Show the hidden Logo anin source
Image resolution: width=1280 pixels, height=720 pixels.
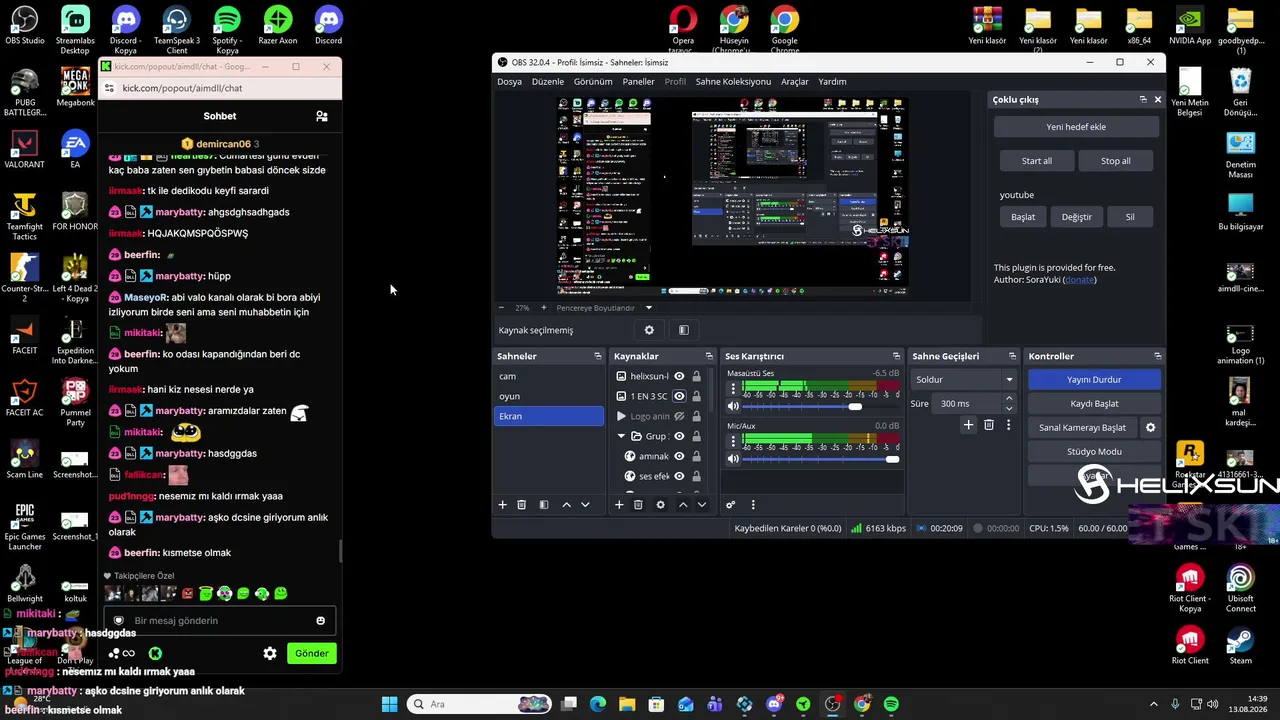tap(679, 416)
